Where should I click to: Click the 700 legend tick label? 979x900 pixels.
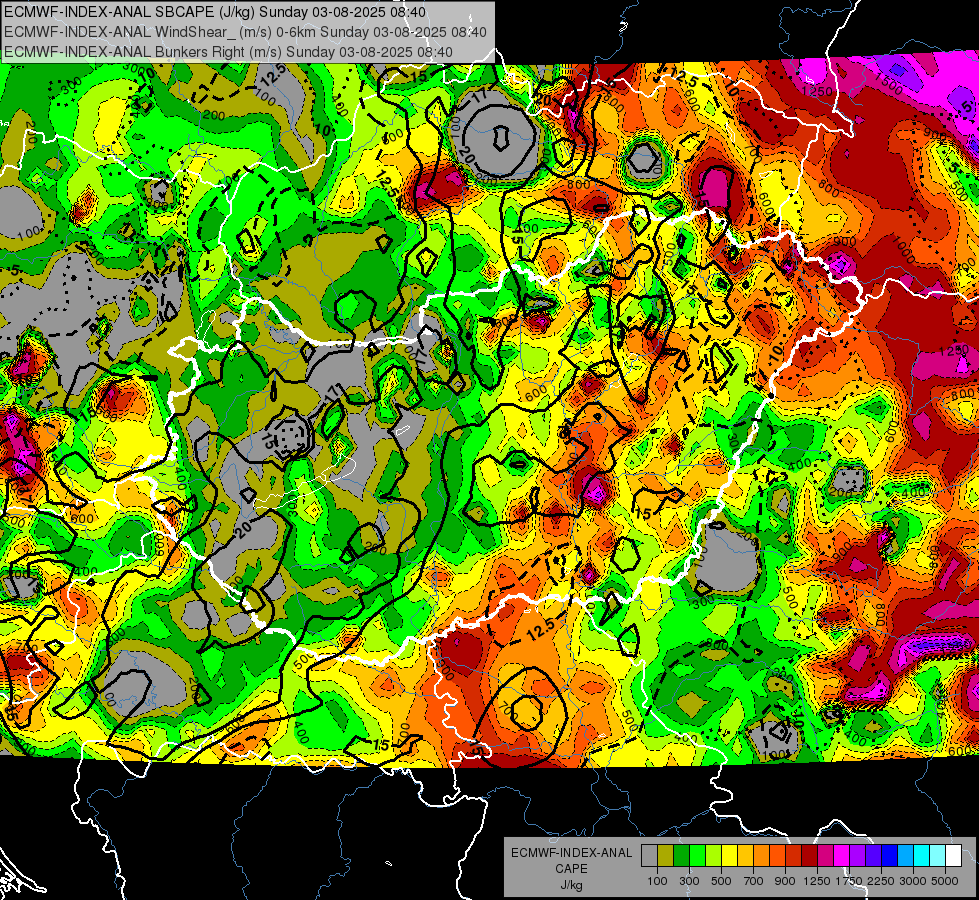(x=754, y=881)
